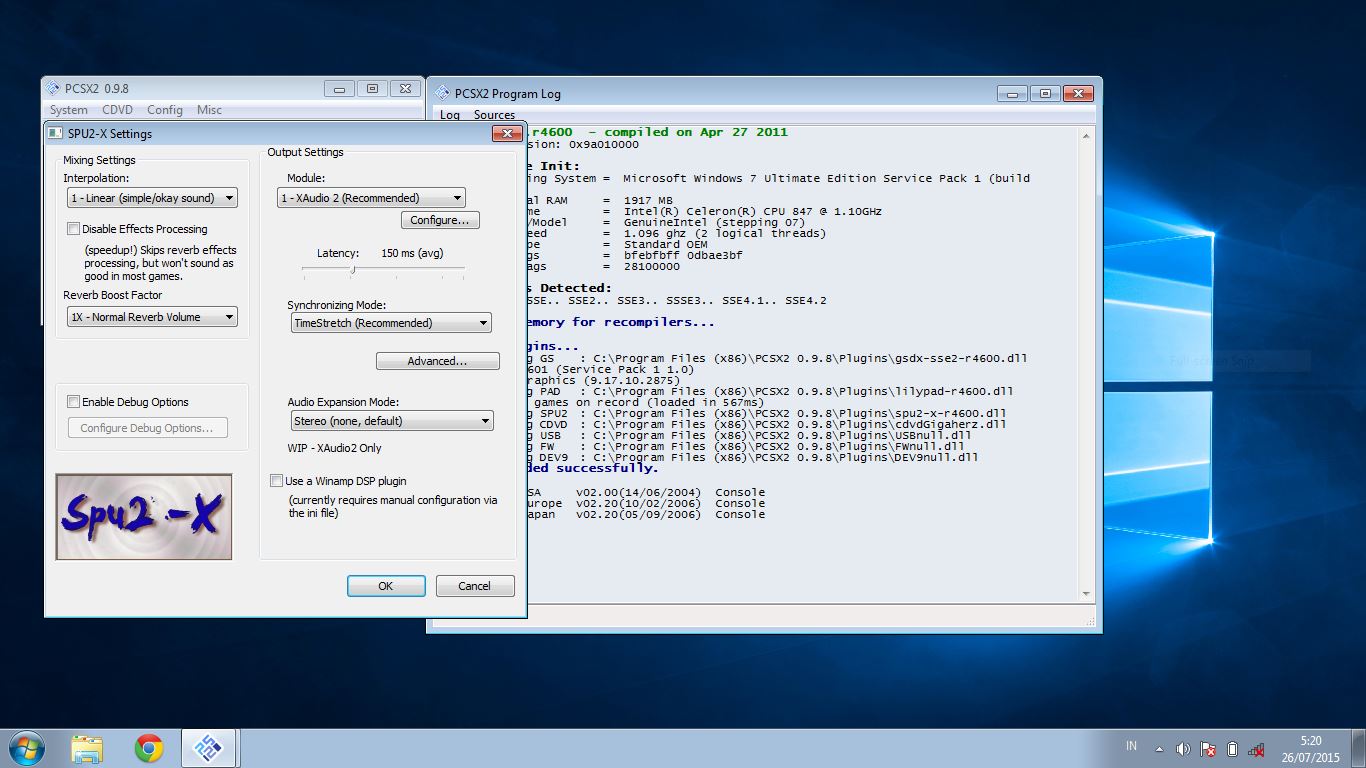Open the Audio Expansion Mode dropdown
Screen dimensions: 1366x768
click(x=391, y=421)
